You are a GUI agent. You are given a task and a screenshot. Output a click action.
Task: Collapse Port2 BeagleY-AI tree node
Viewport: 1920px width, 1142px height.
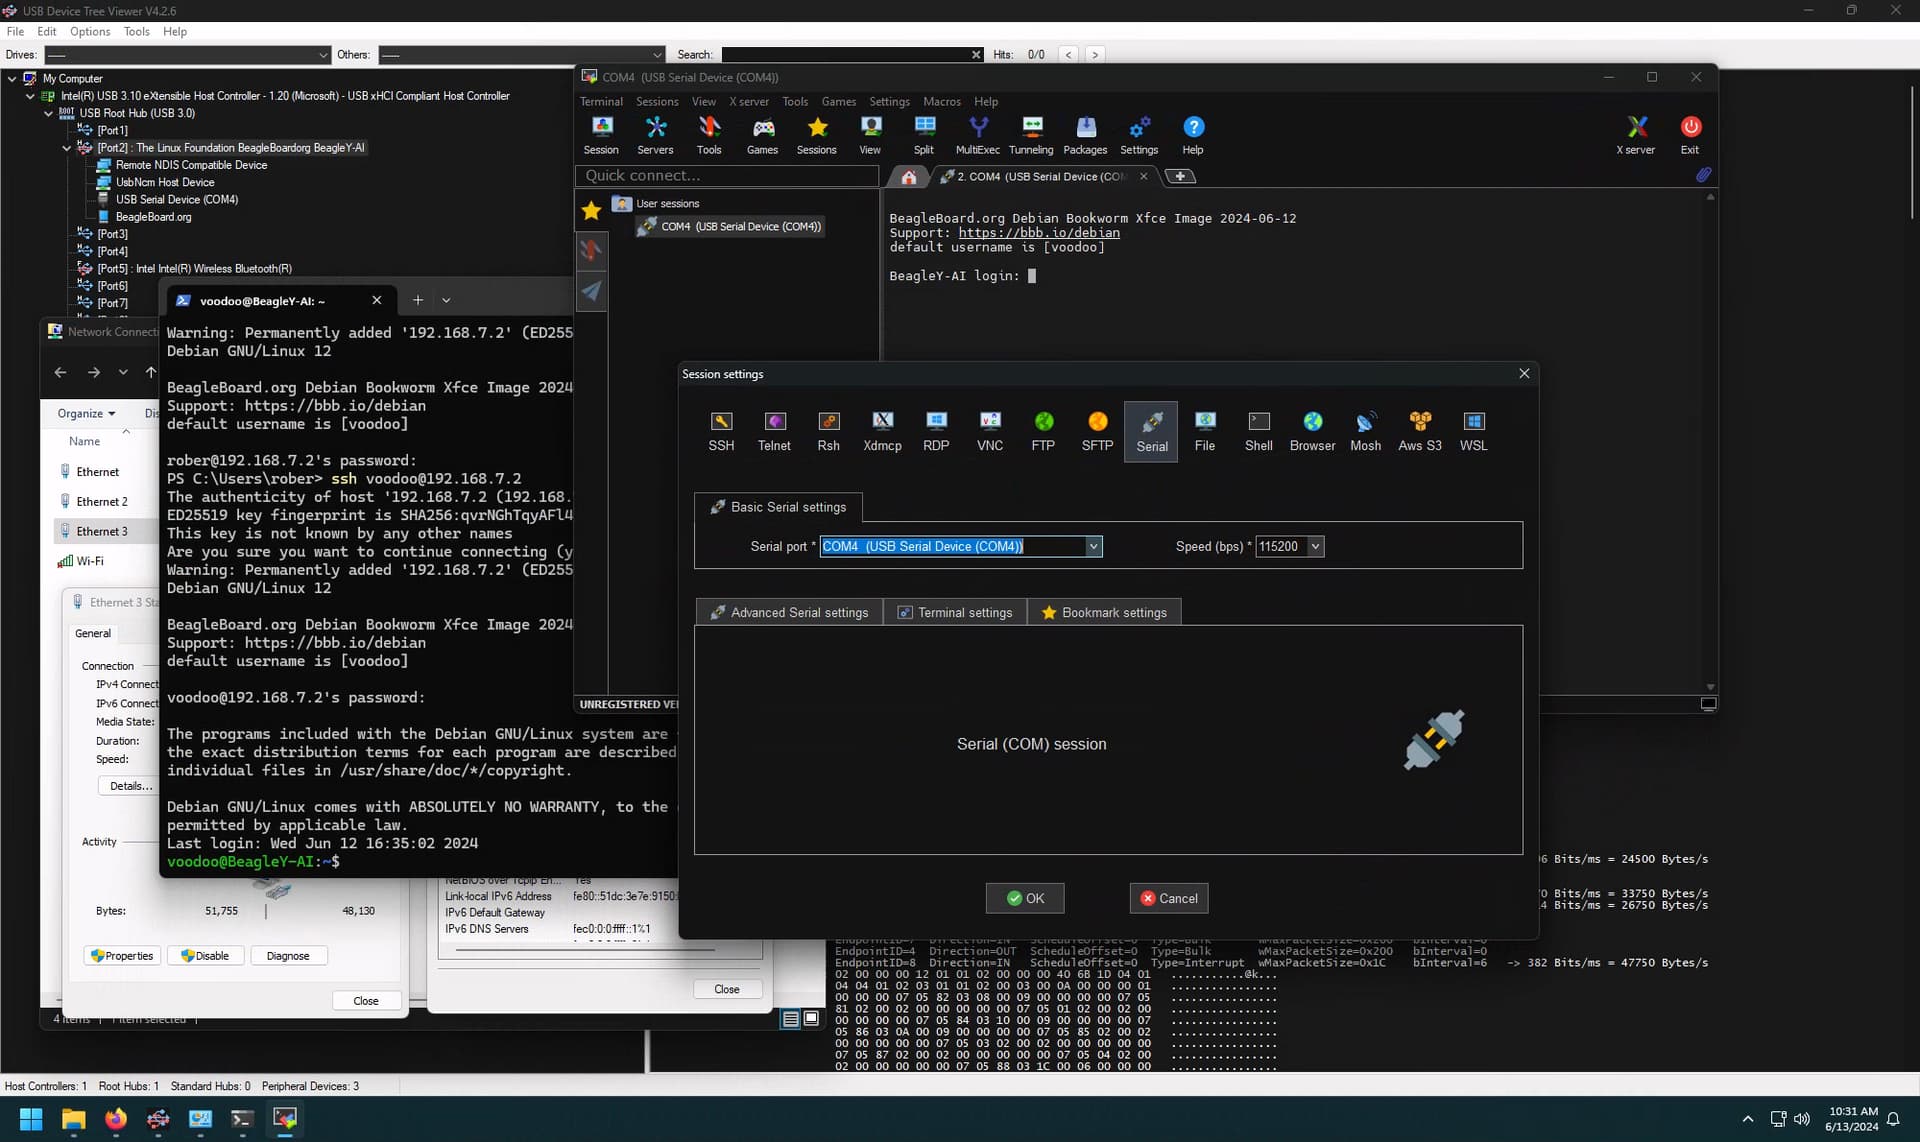66,148
